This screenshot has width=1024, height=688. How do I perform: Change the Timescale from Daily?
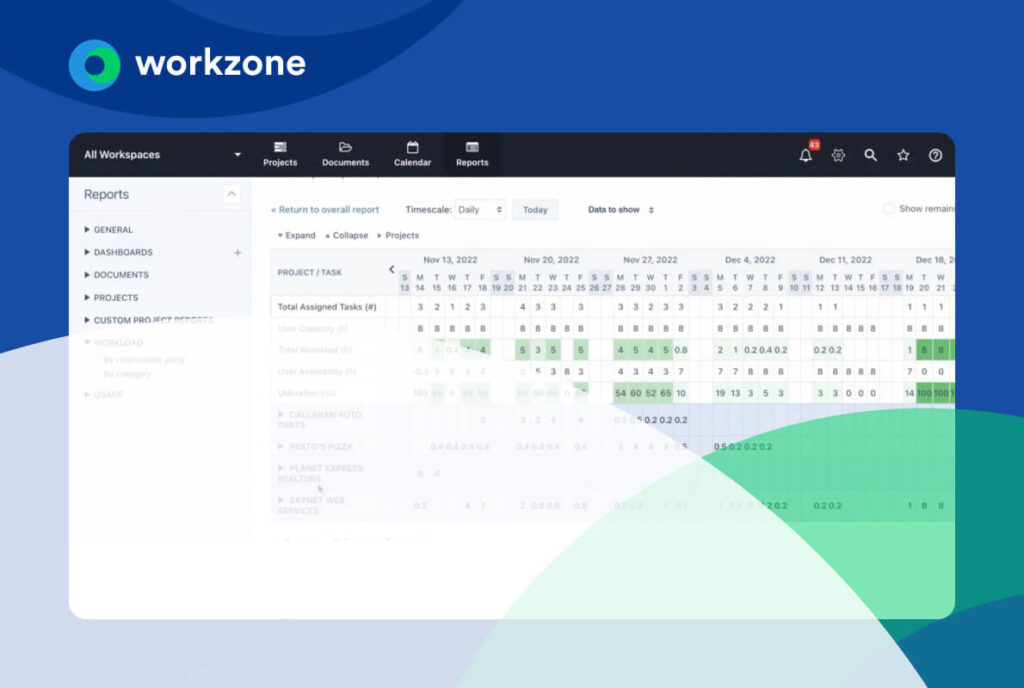point(479,209)
